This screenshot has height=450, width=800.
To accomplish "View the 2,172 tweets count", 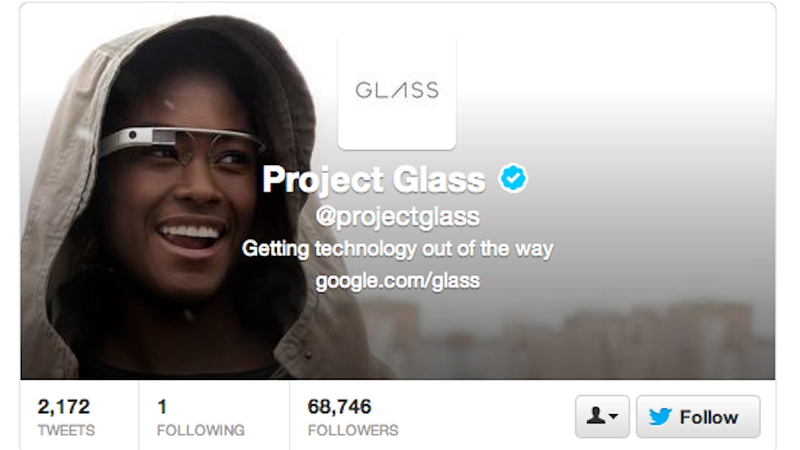I will pyautogui.click(x=64, y=407).
